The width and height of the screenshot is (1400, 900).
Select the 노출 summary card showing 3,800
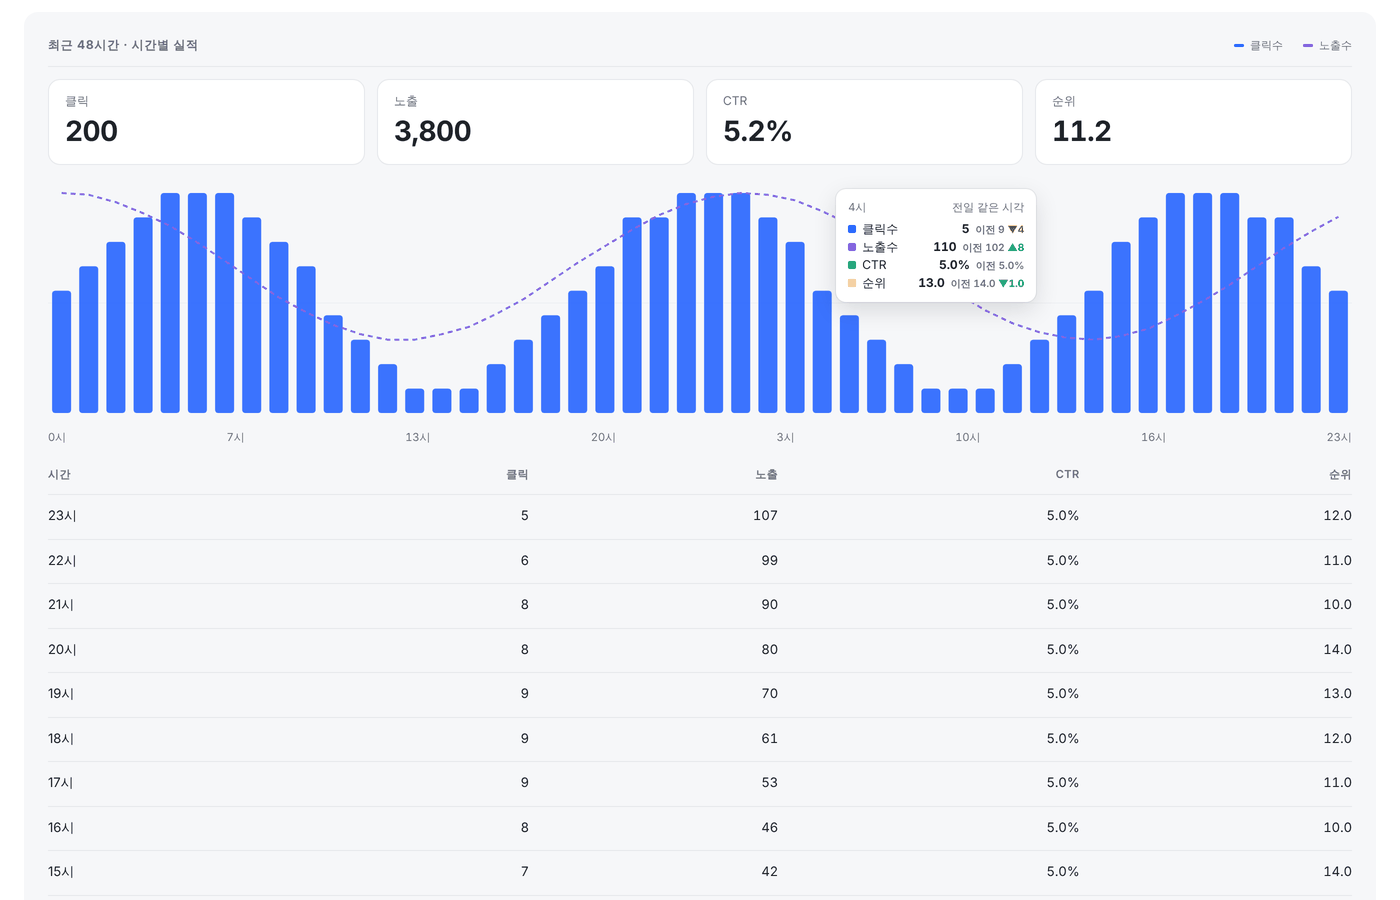tap(535, 122)
